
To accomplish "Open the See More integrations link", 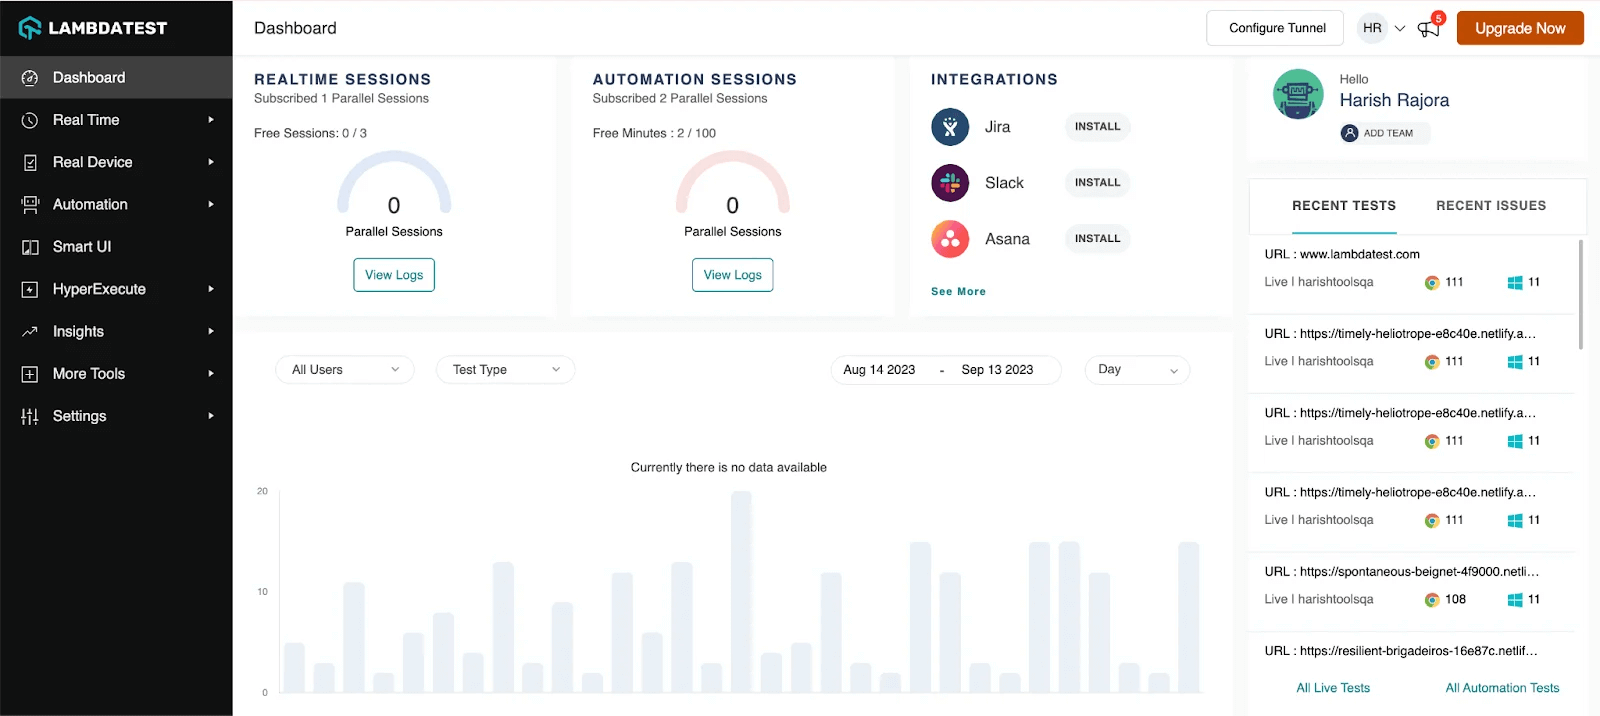I will pyautogui.click(x=958, y=292).
